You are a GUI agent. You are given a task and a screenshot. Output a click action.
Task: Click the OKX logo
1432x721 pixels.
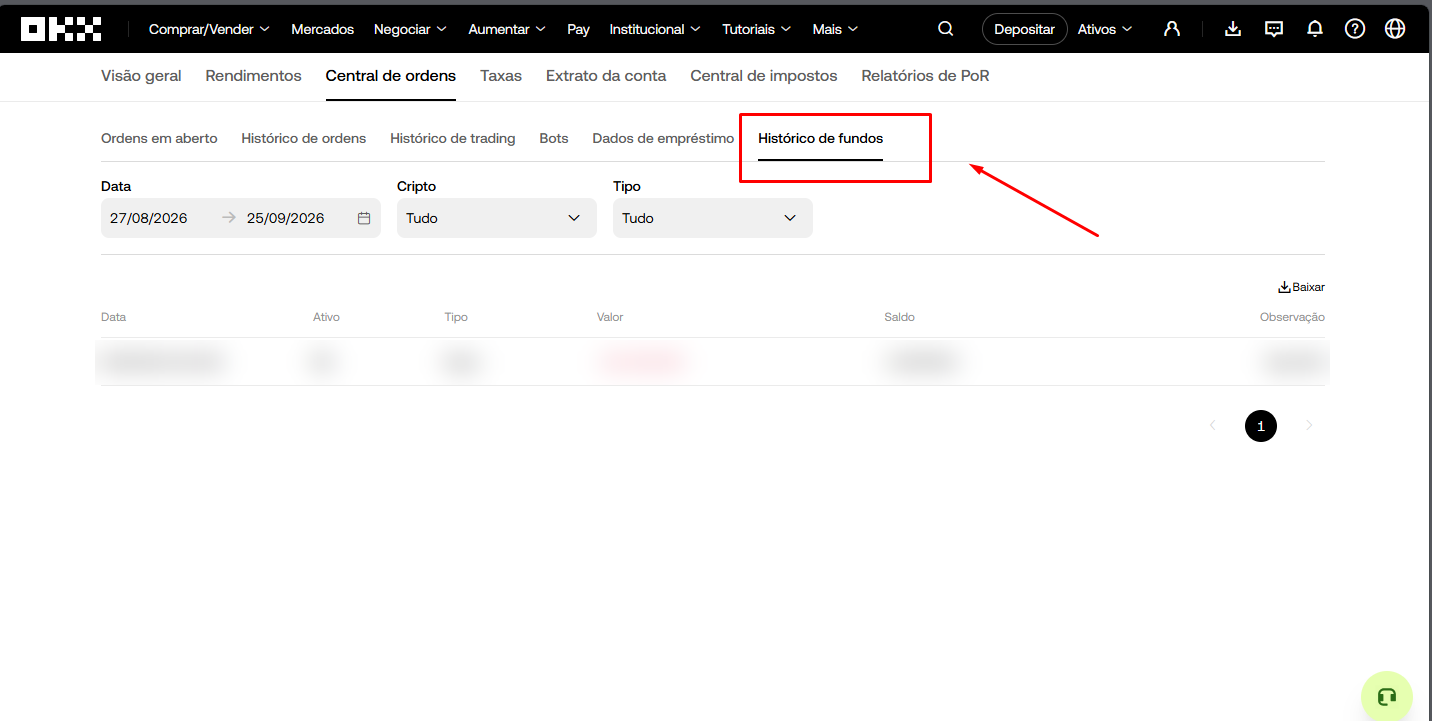(x=61, y=29)
